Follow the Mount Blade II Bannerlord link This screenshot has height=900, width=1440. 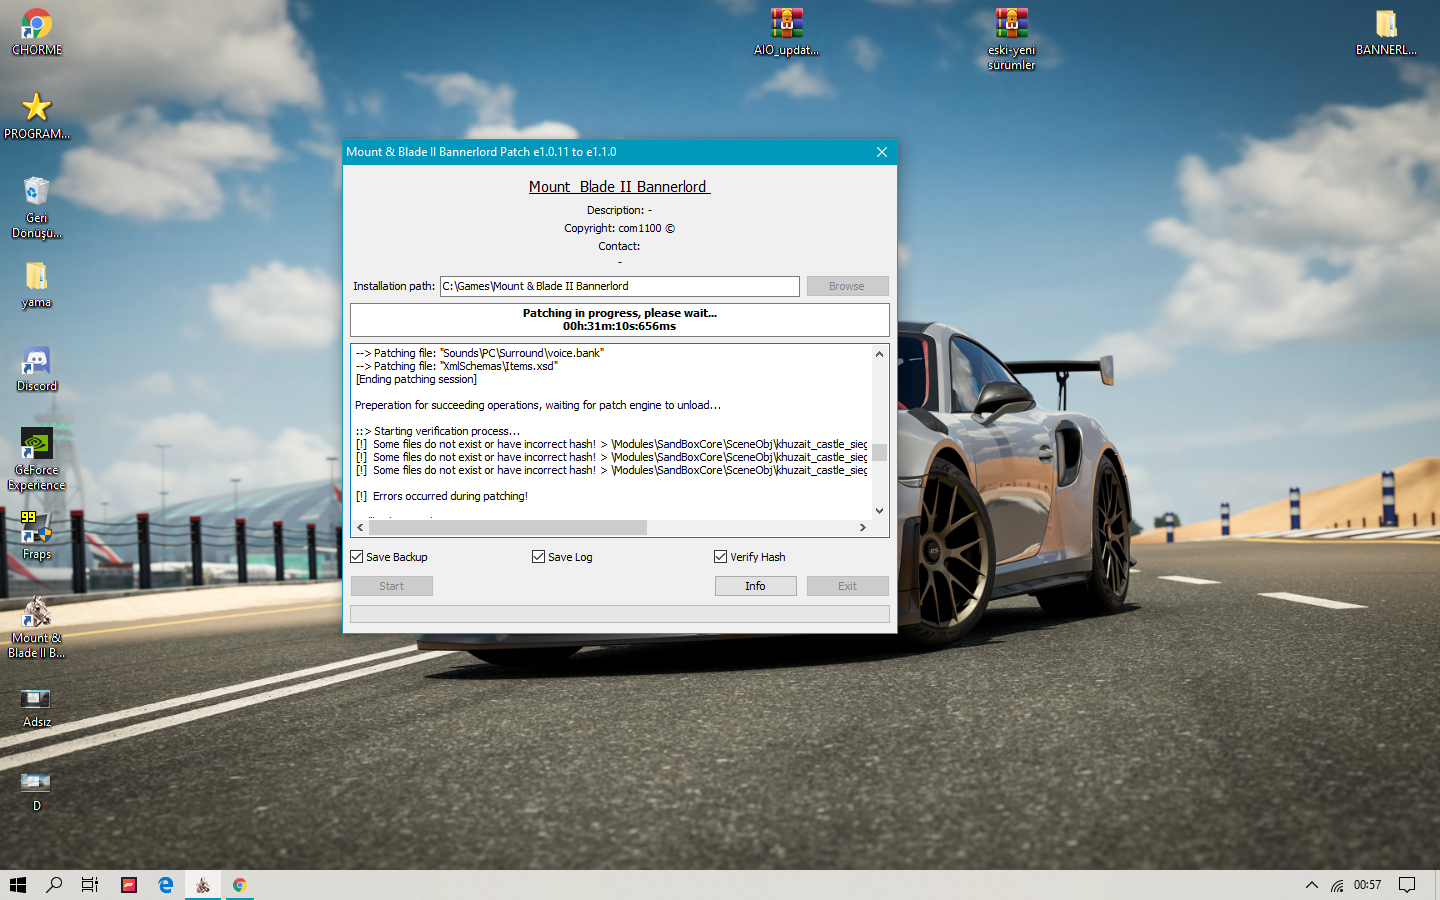tap(619, 187)
